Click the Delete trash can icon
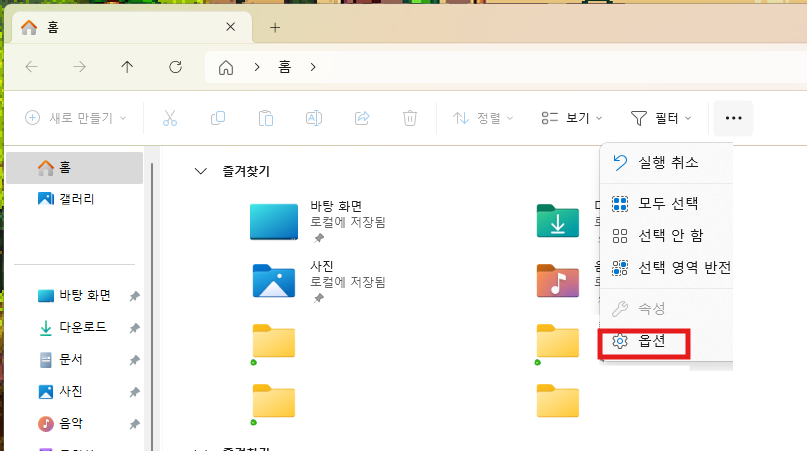 click(410, 118)
